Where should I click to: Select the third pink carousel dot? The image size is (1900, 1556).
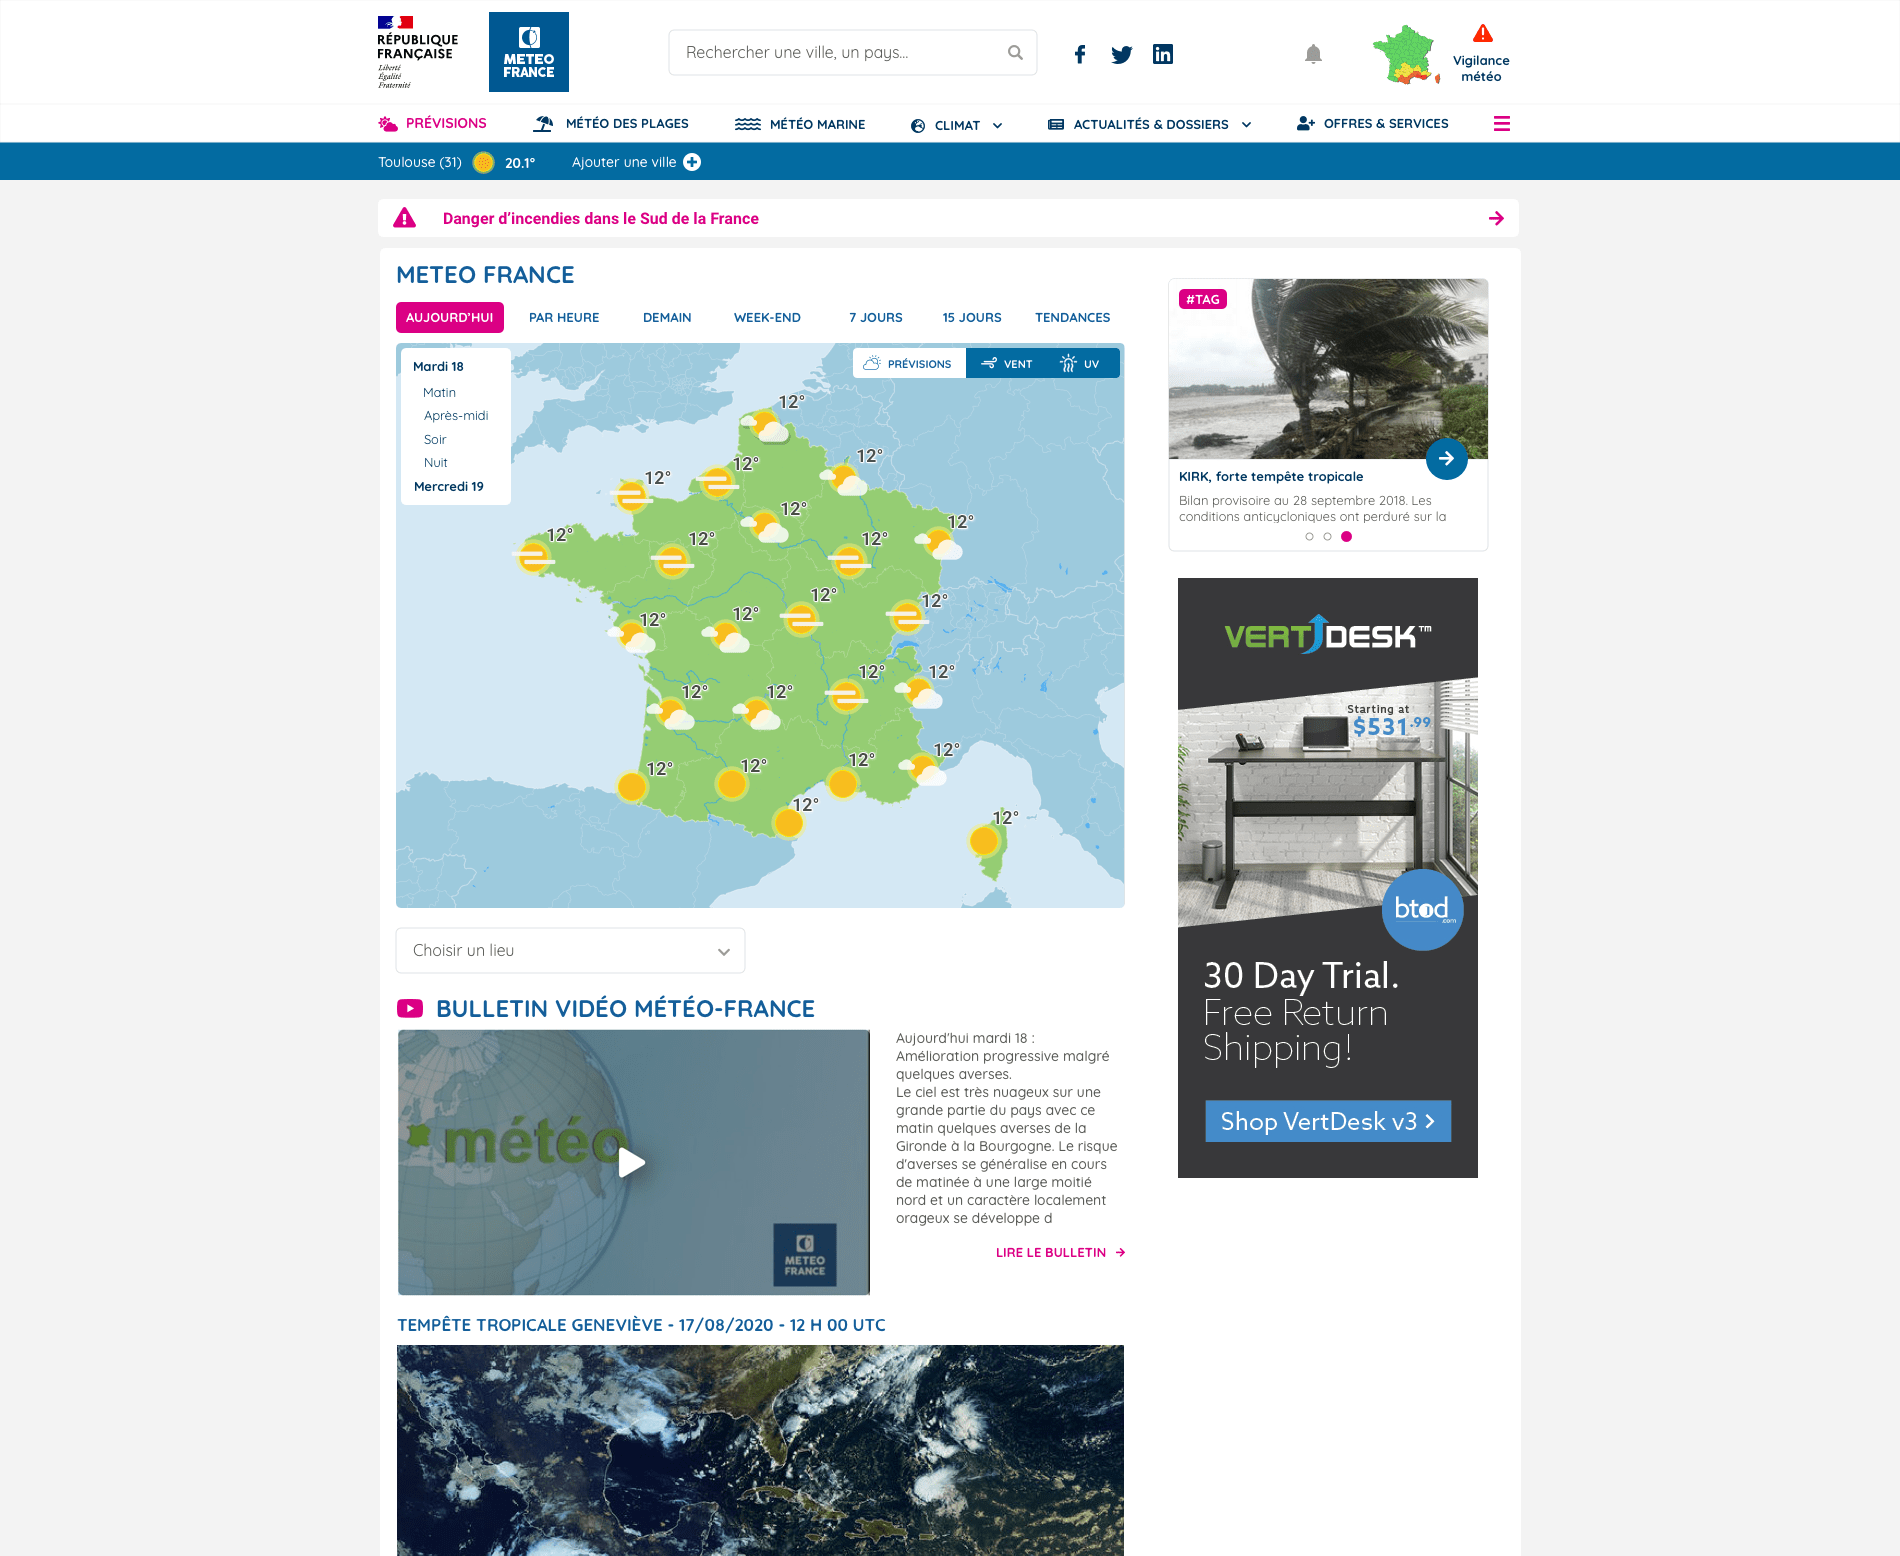[x=1346, y=537]
